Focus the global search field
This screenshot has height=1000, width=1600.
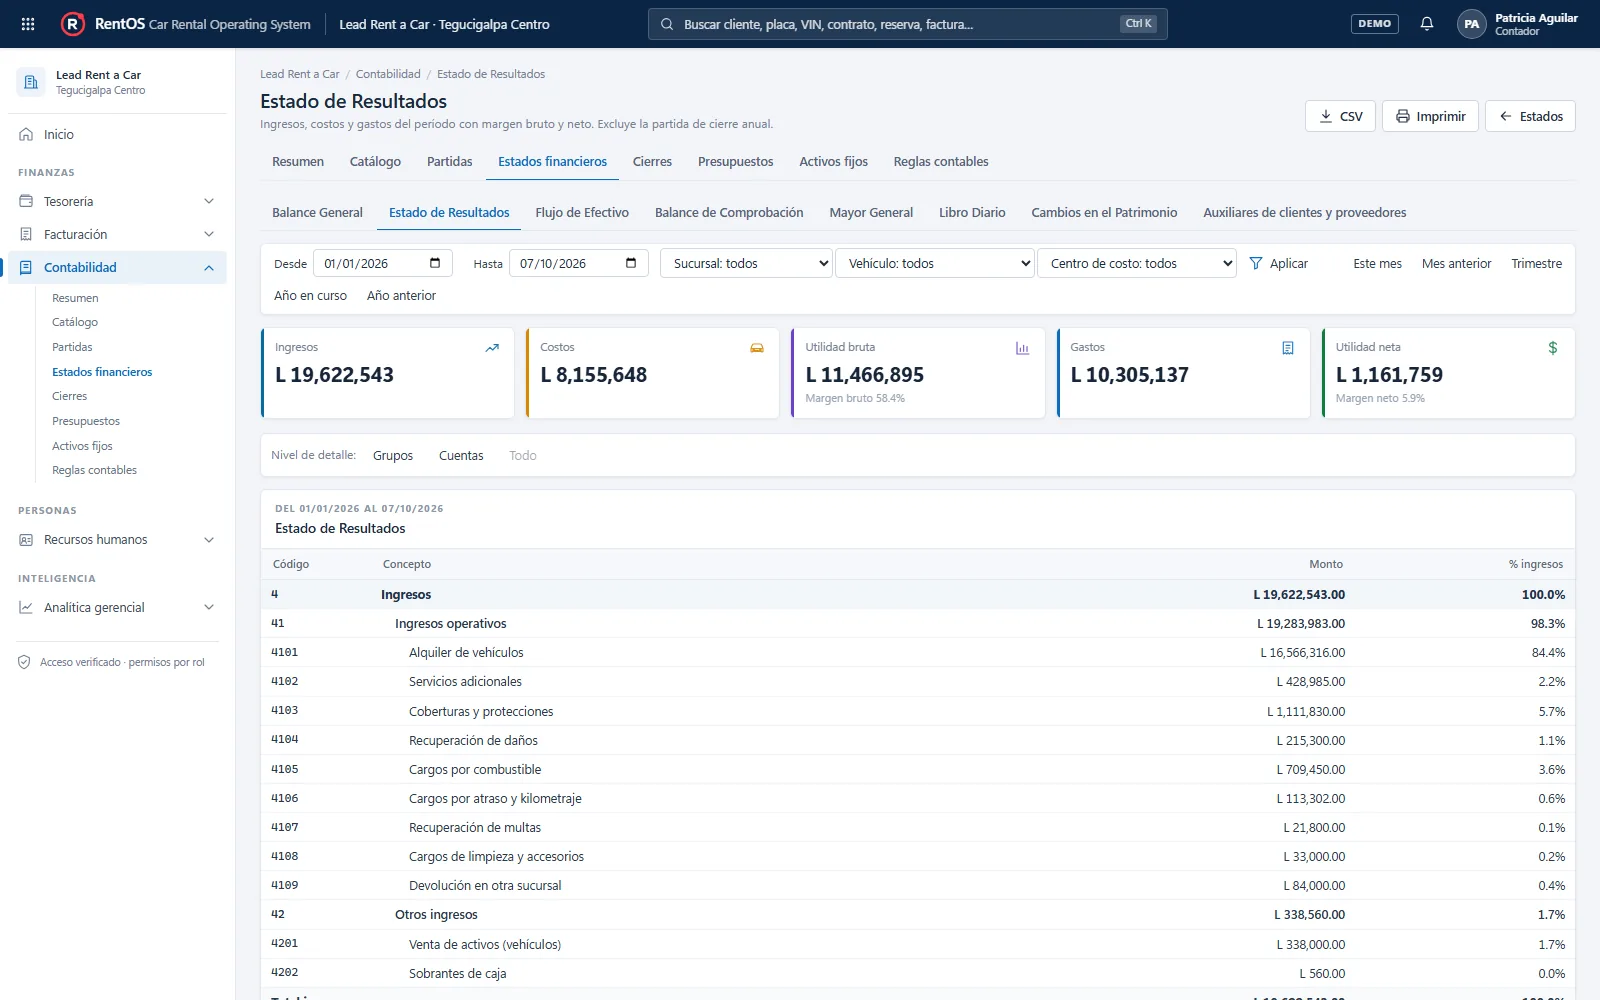(908, 24)
